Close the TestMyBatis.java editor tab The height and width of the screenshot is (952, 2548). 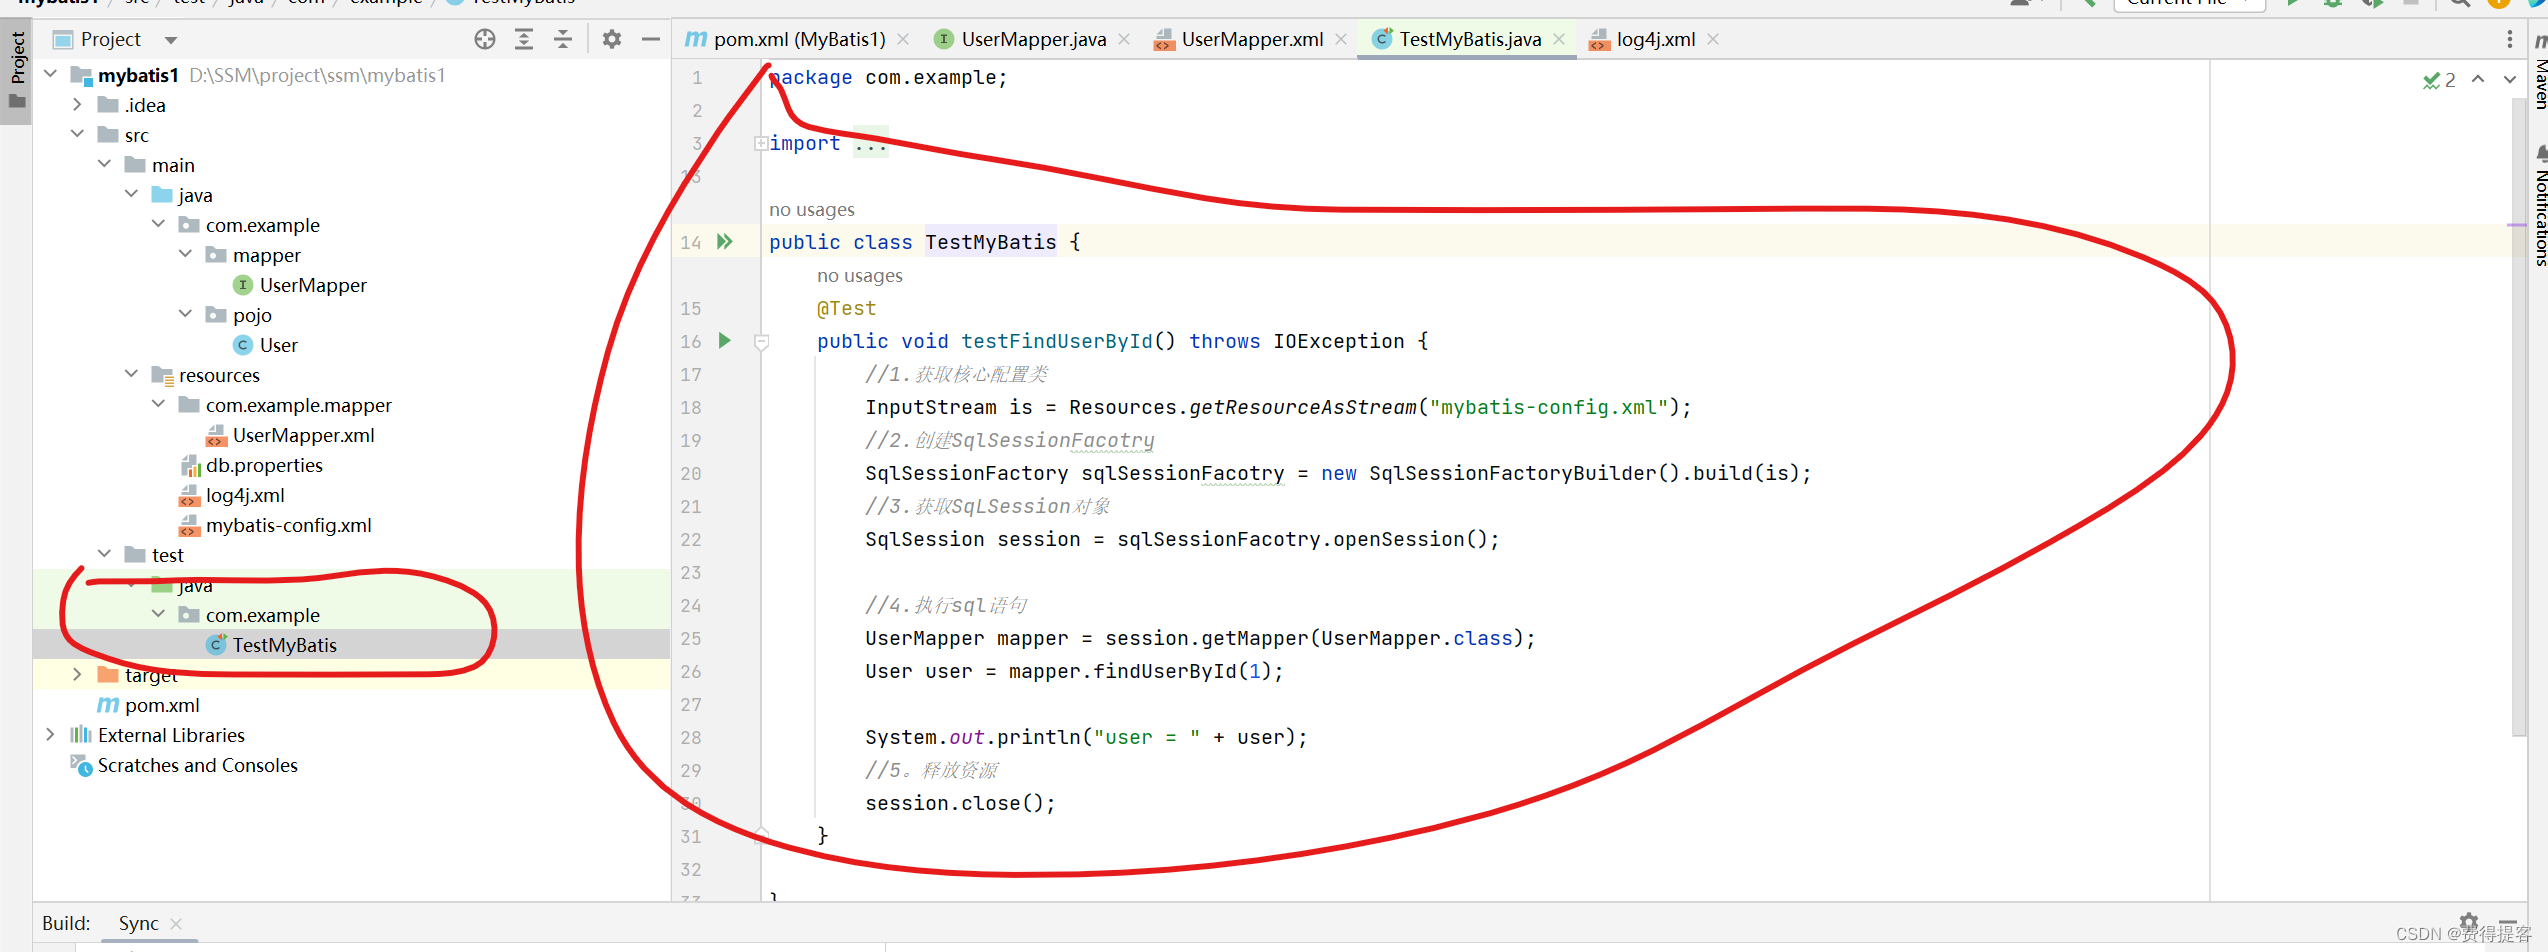1559,39
